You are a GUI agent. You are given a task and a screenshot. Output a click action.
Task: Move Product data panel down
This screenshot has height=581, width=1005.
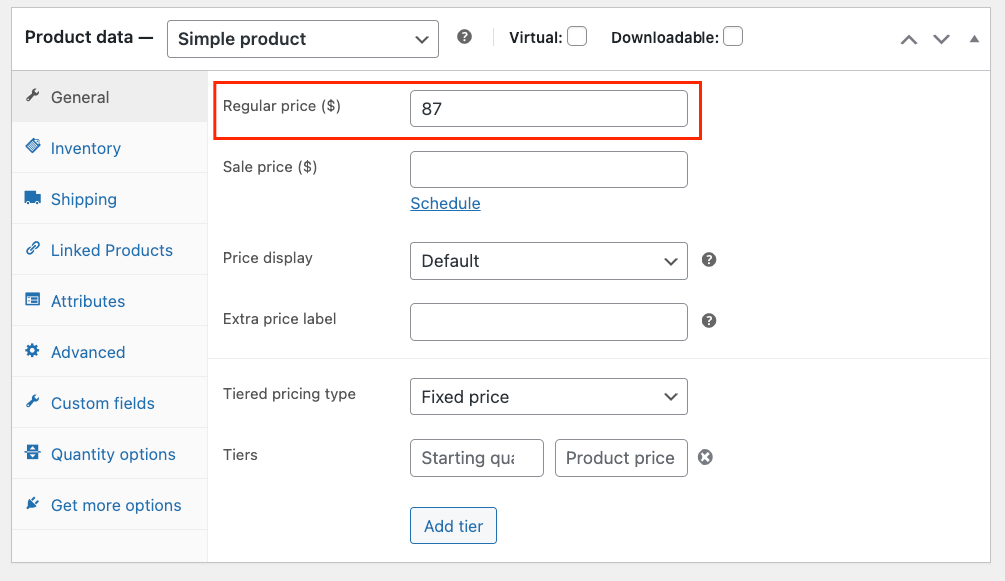[x=941, y=40]
